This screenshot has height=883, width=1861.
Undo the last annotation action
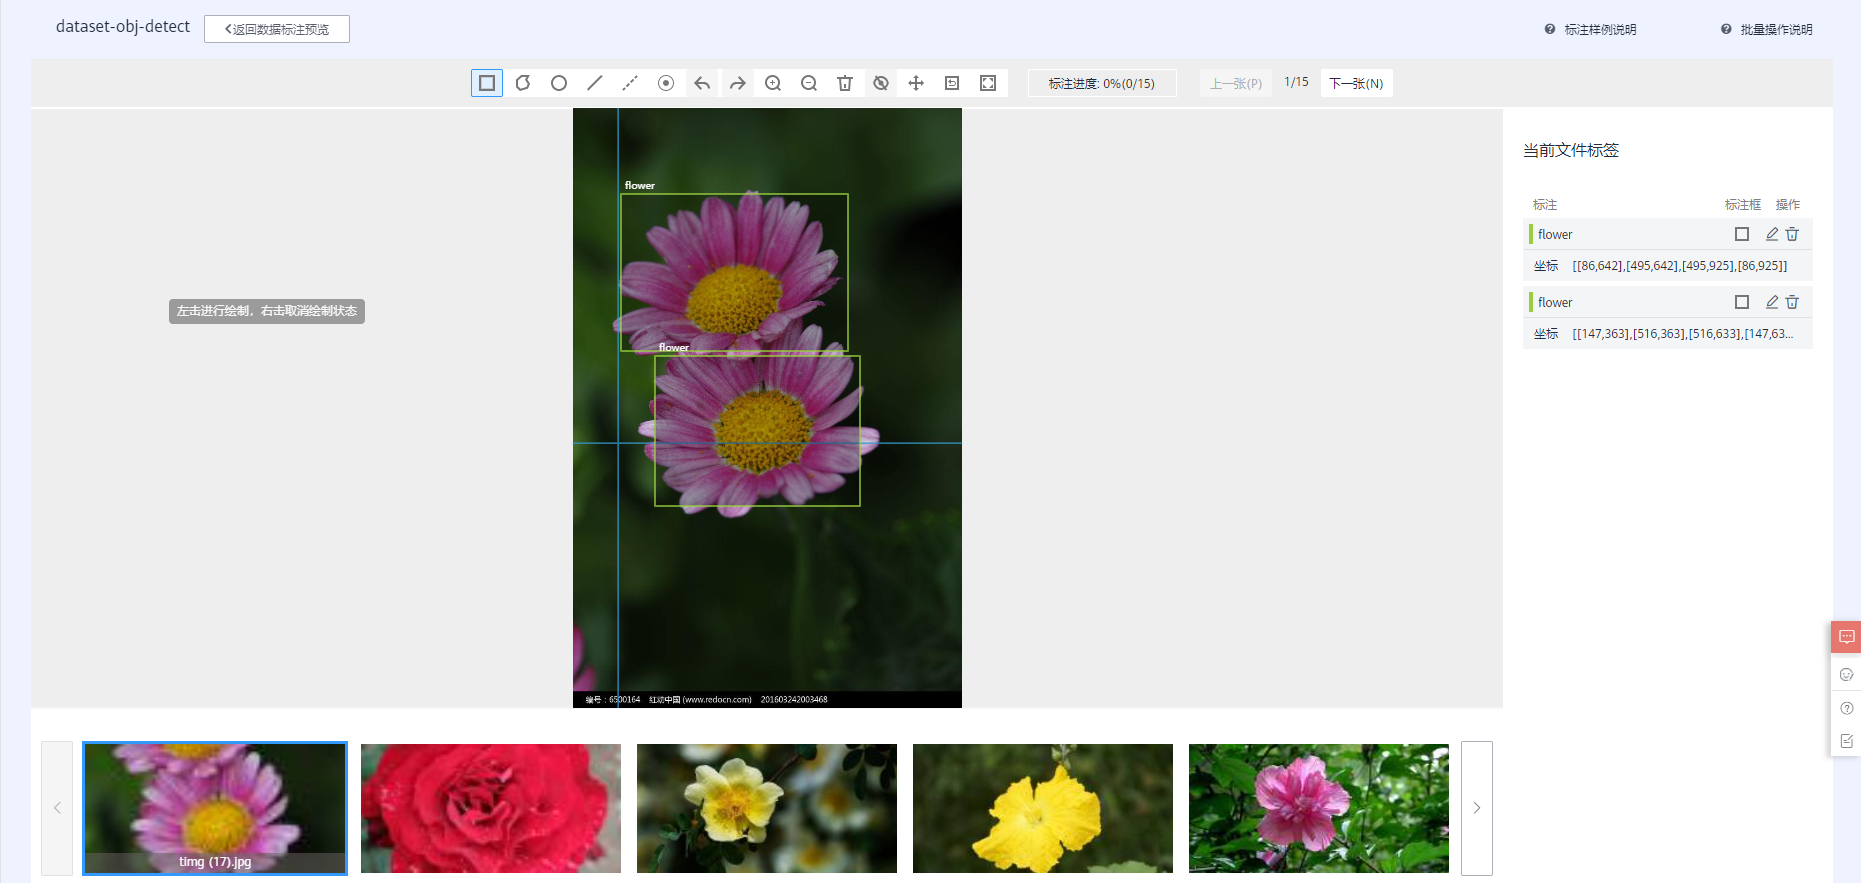pyautogui.click(x=702, y=83)
